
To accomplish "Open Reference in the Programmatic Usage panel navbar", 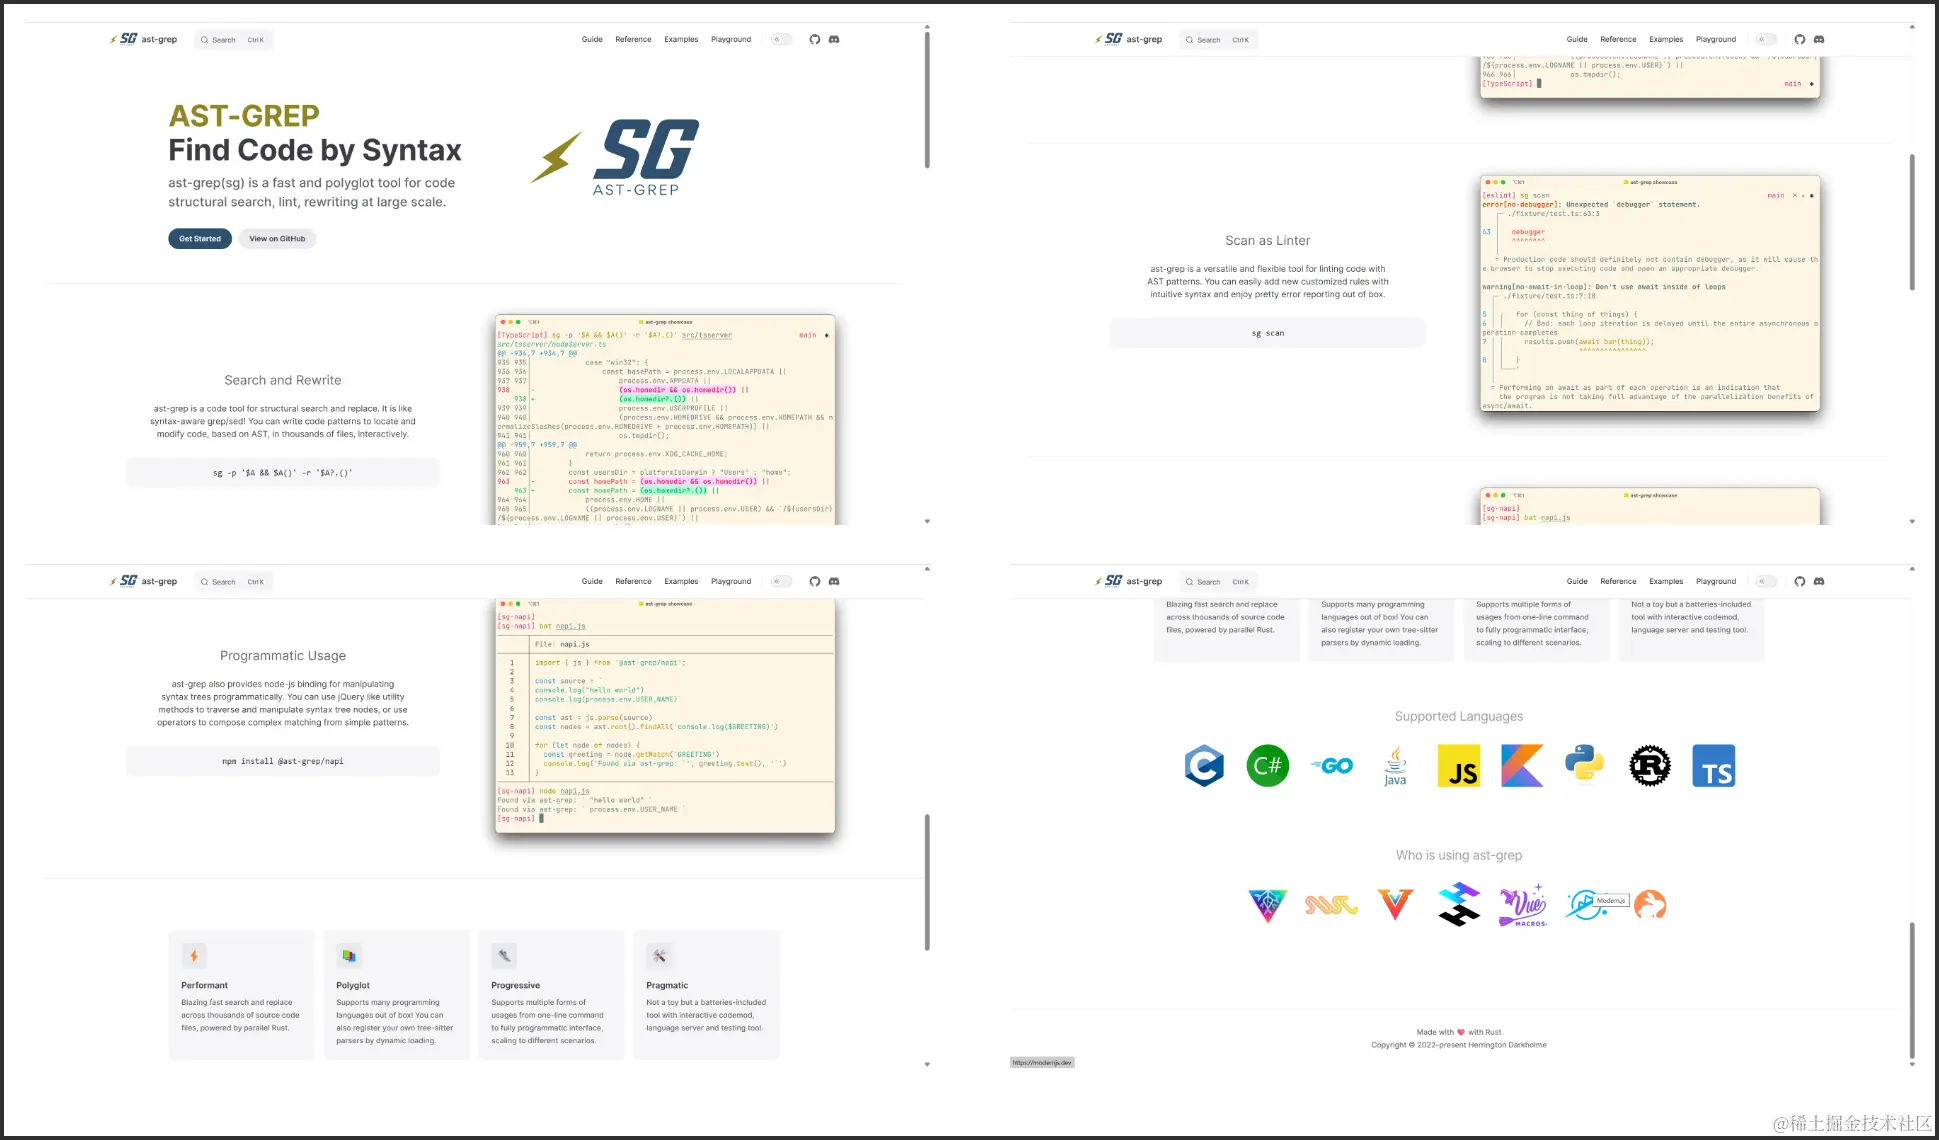I will (x=633, y=582).
